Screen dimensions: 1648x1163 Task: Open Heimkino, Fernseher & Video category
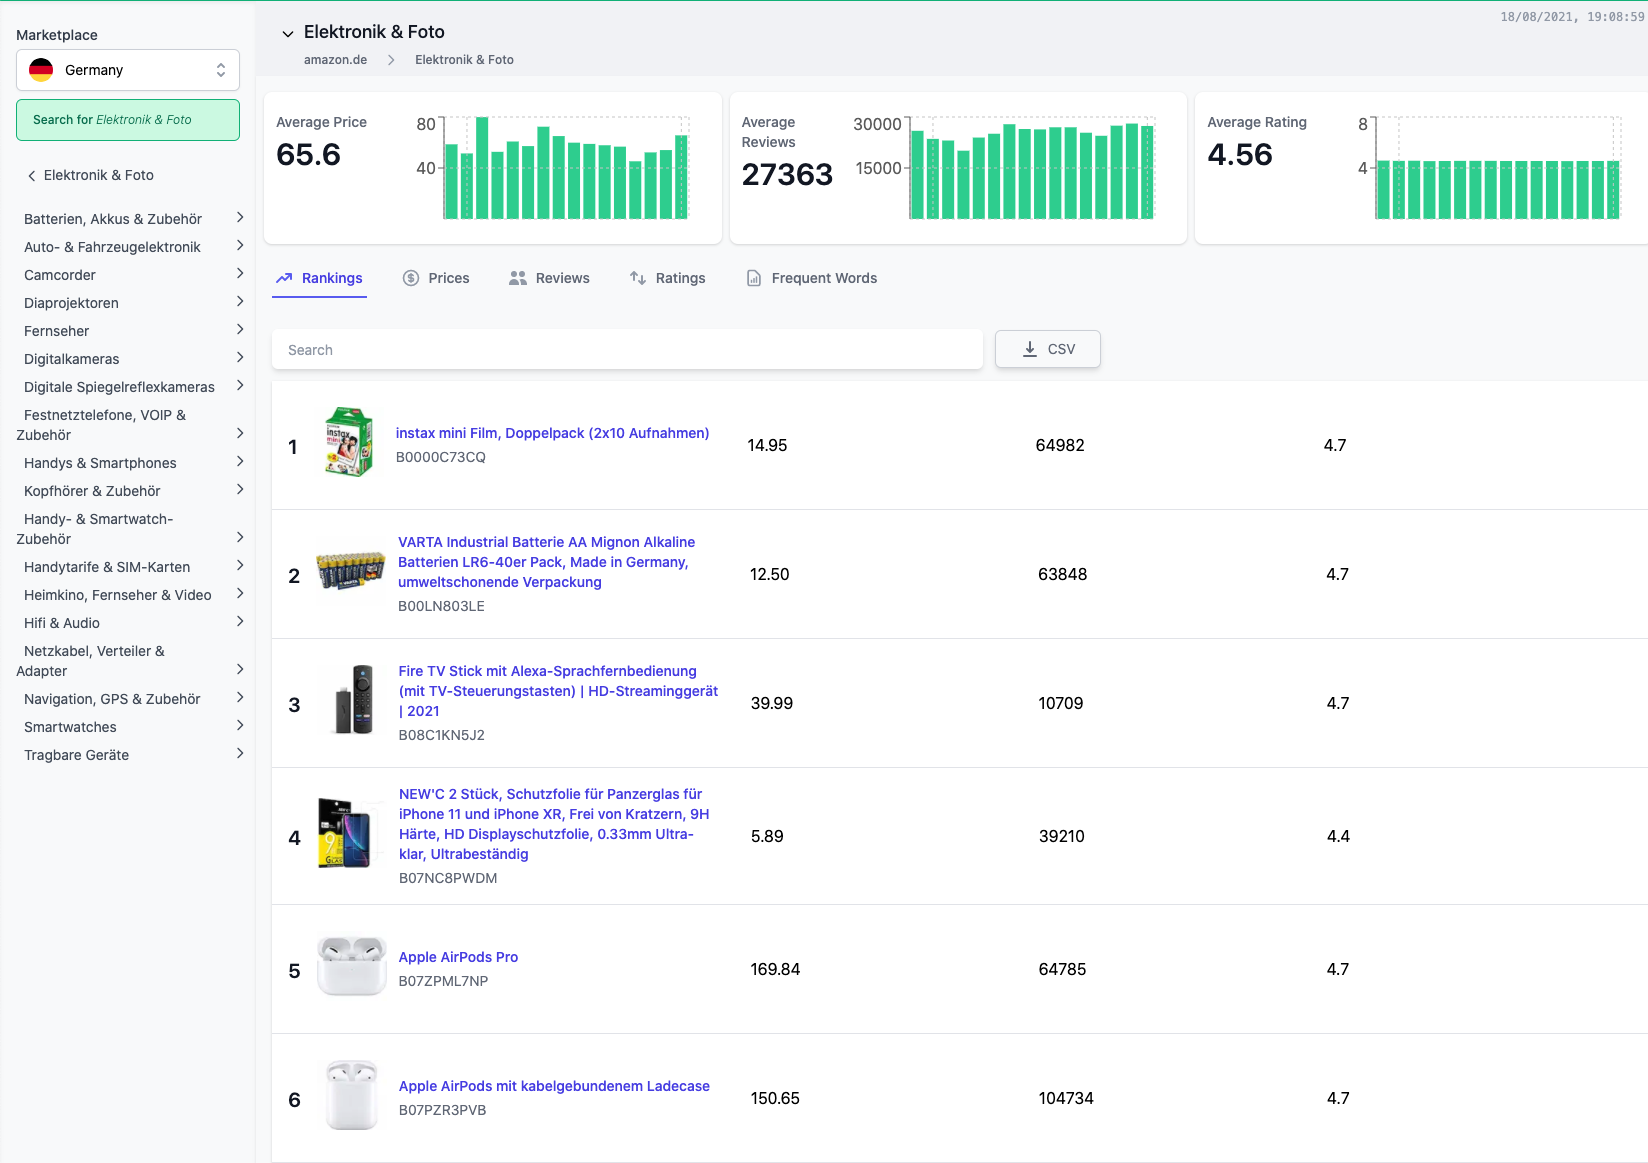coord(118,595)
